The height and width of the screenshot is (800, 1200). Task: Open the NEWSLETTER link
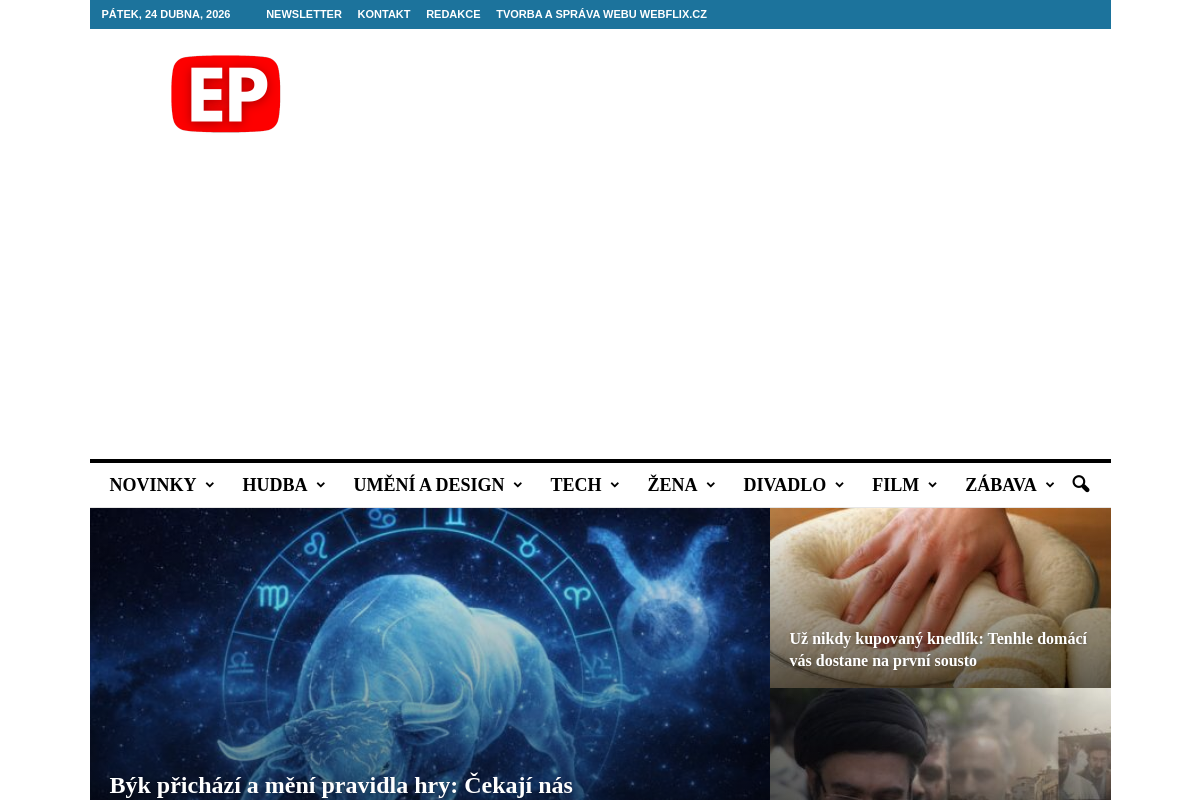304,14
